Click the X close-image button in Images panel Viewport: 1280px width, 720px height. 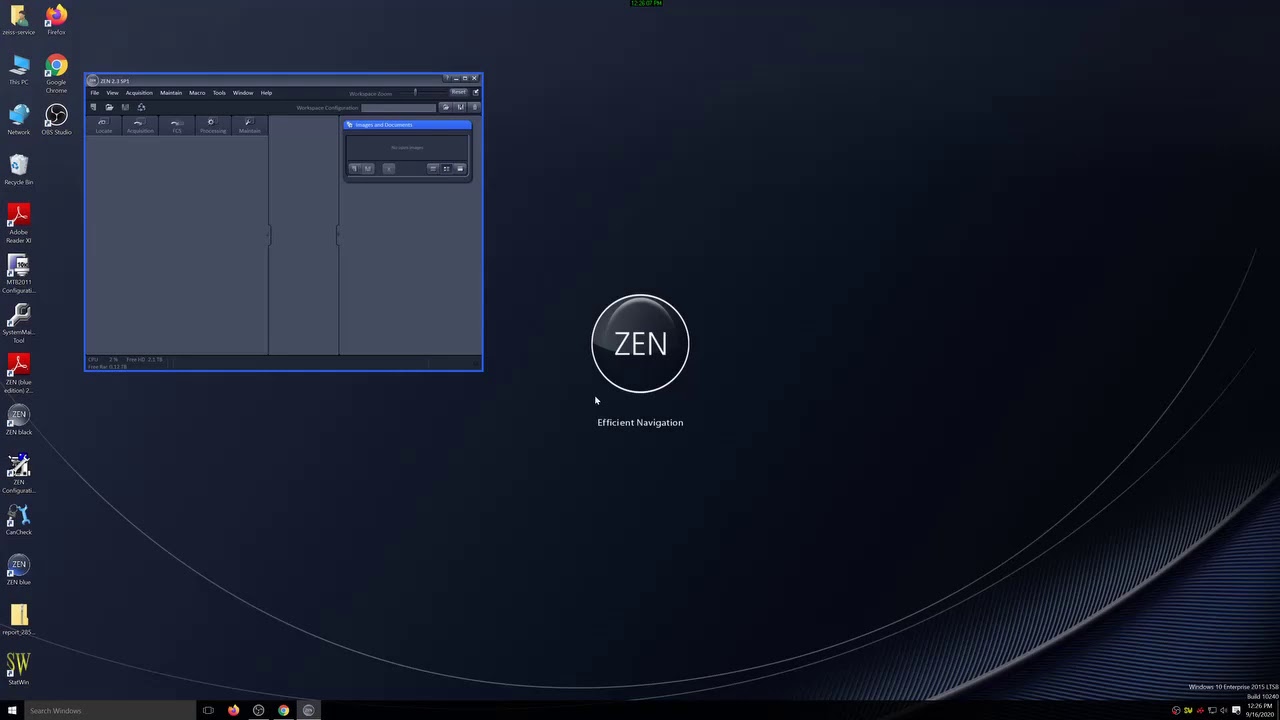tap(389, 169)
